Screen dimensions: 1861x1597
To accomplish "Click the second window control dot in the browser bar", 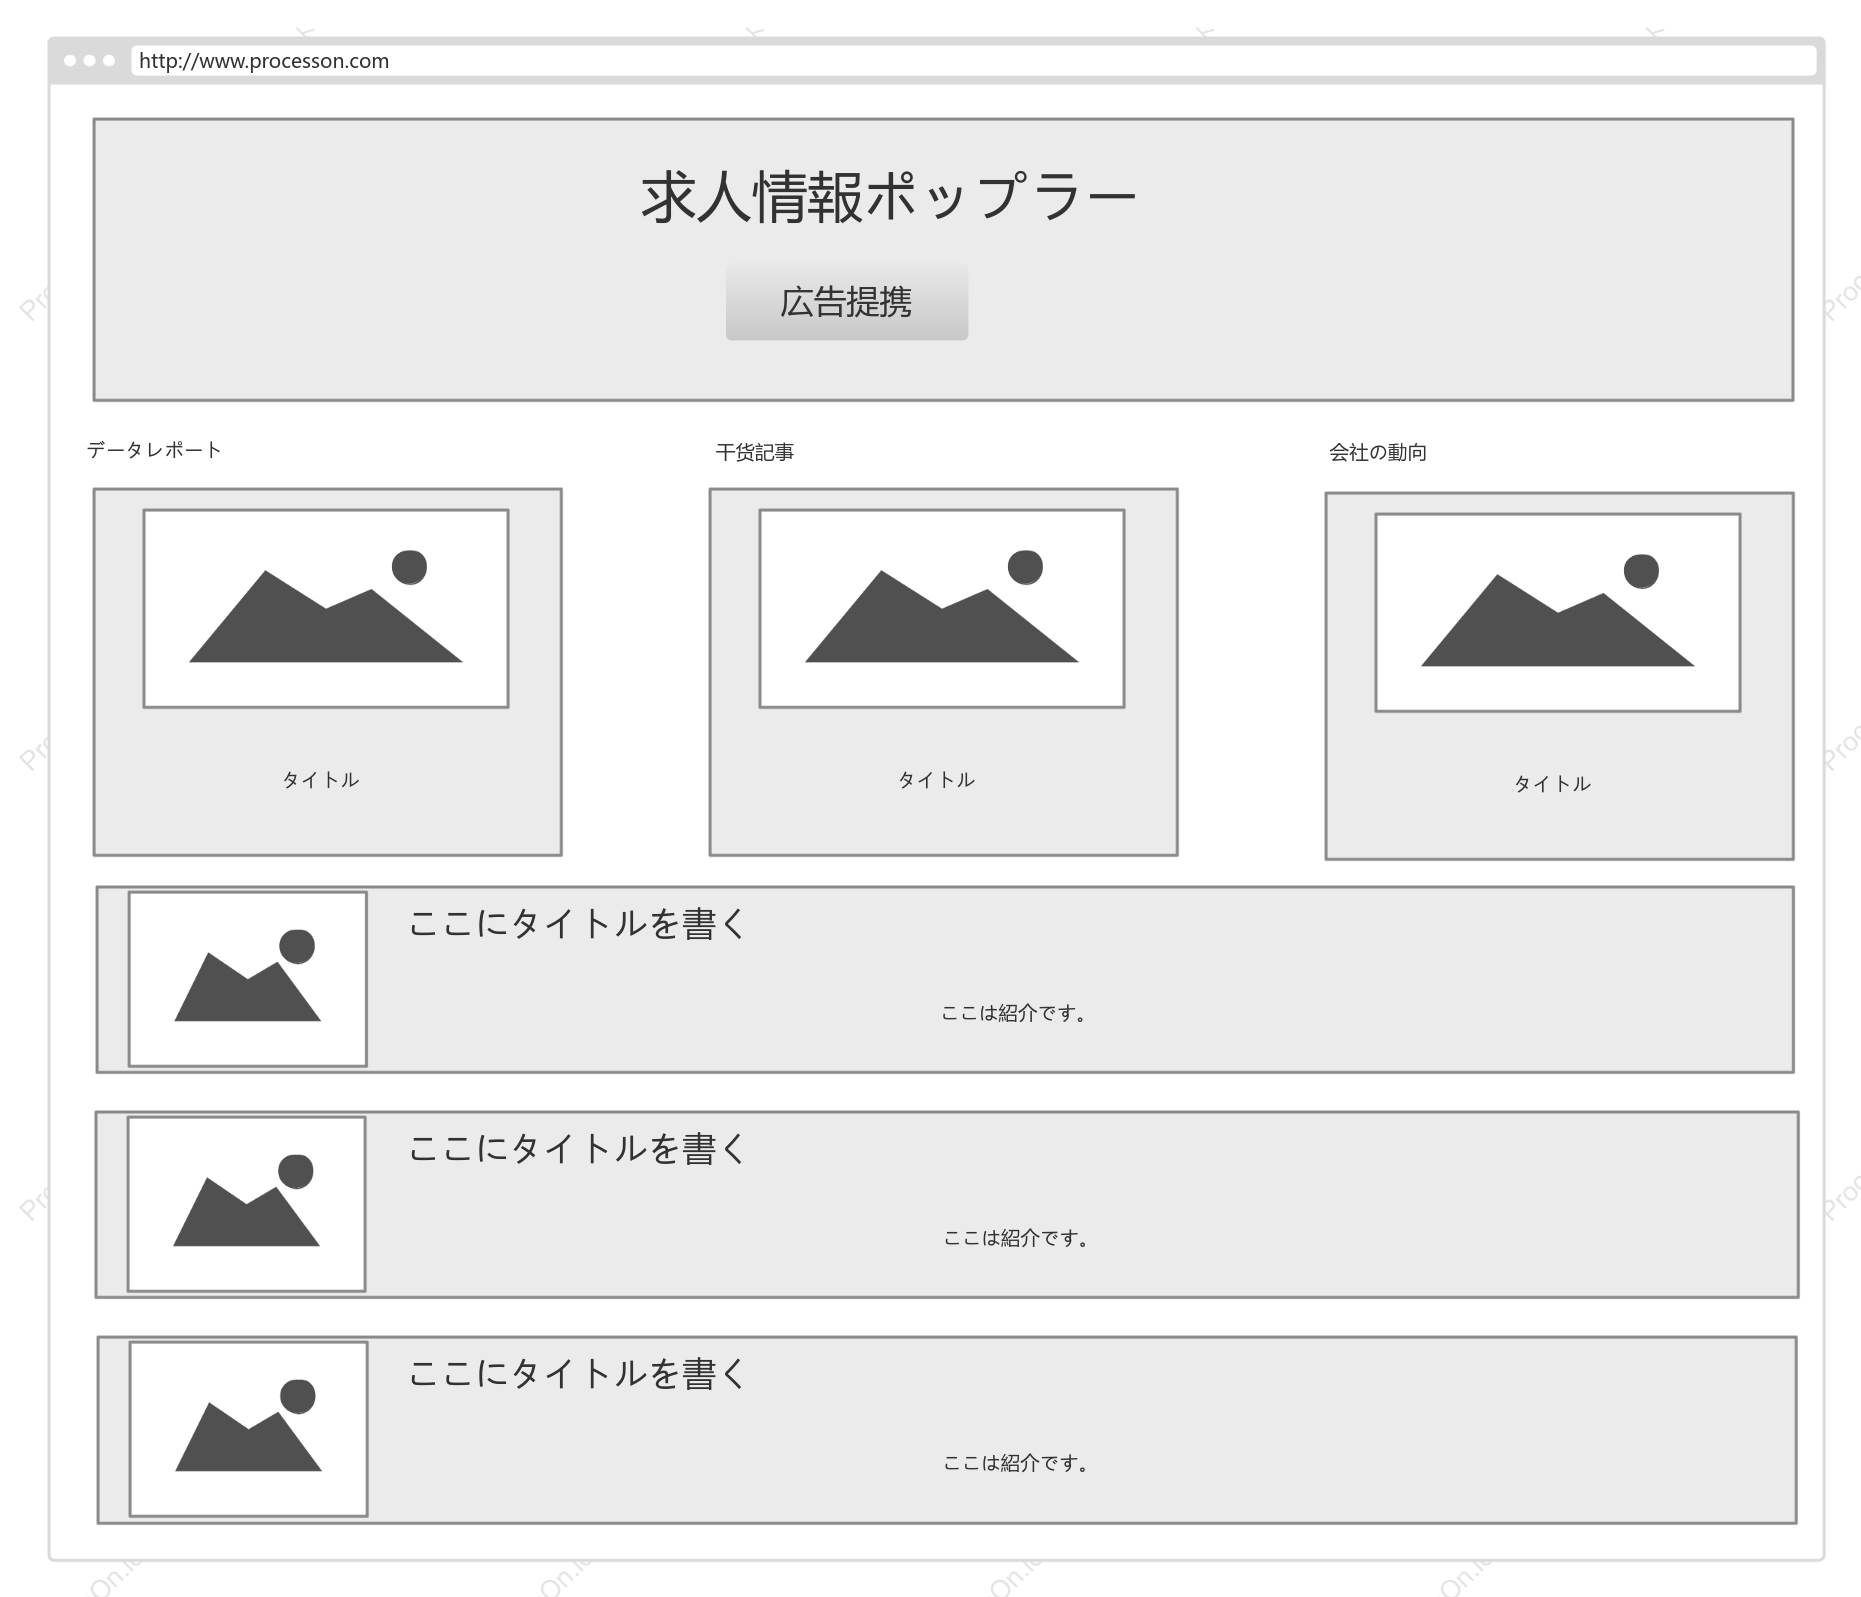I will (90, 61).
